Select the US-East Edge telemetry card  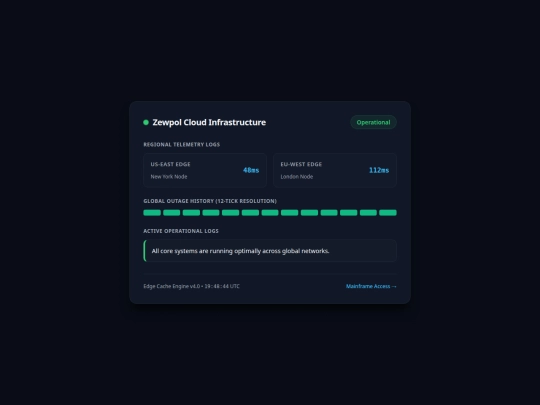pyautogui.click(x=205, y=170)
